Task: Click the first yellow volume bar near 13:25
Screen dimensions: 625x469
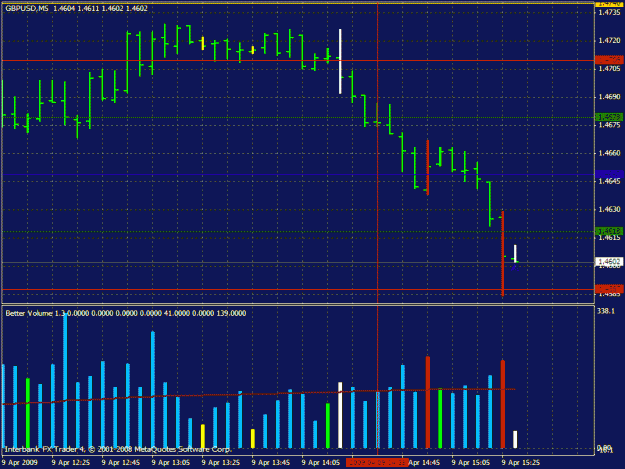Action: (x=202, y=436)
